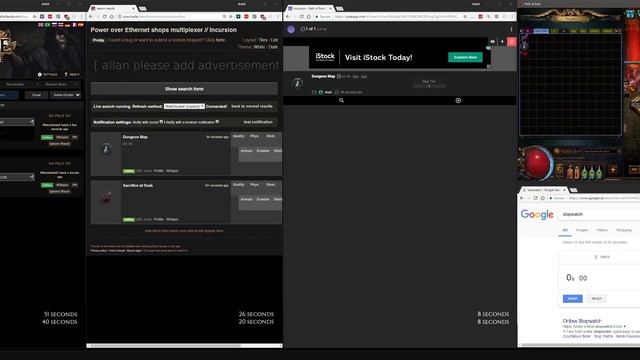This screenshot has width=640, height=360.
Task: Click the magnifier search icon in poeapp bottom bar
Action: point(342,100)
